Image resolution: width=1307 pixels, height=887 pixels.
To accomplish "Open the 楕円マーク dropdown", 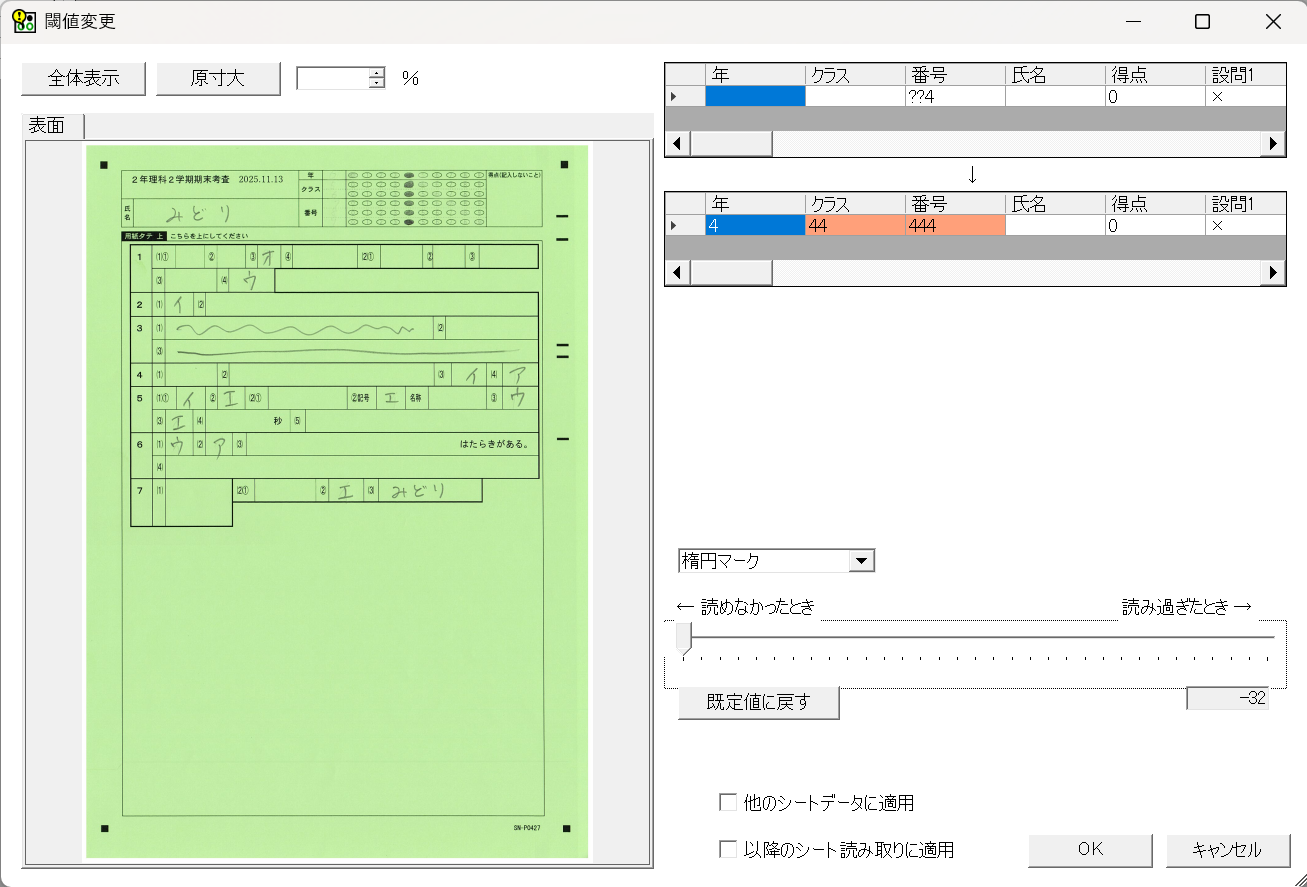I will pos(861,561).
